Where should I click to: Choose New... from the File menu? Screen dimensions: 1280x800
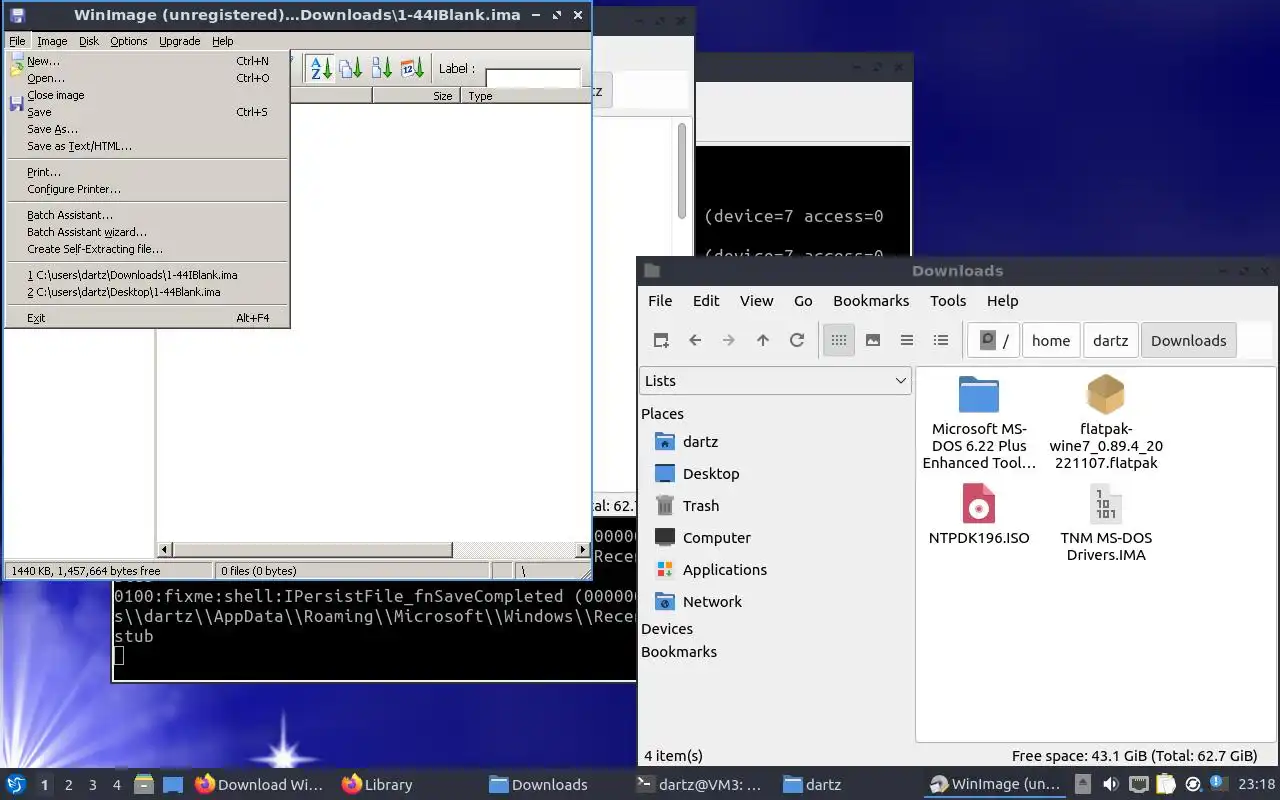tap(147, 61)
